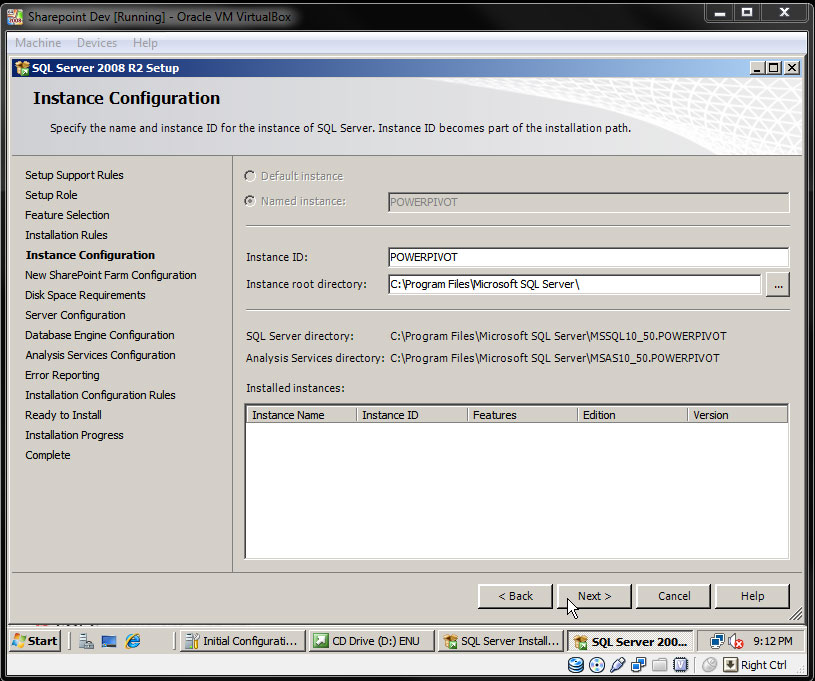The height and width of the screenshot is (681, 815).
Task: Click the SQL Server directory path text
Action: click(x=558, y=336)
